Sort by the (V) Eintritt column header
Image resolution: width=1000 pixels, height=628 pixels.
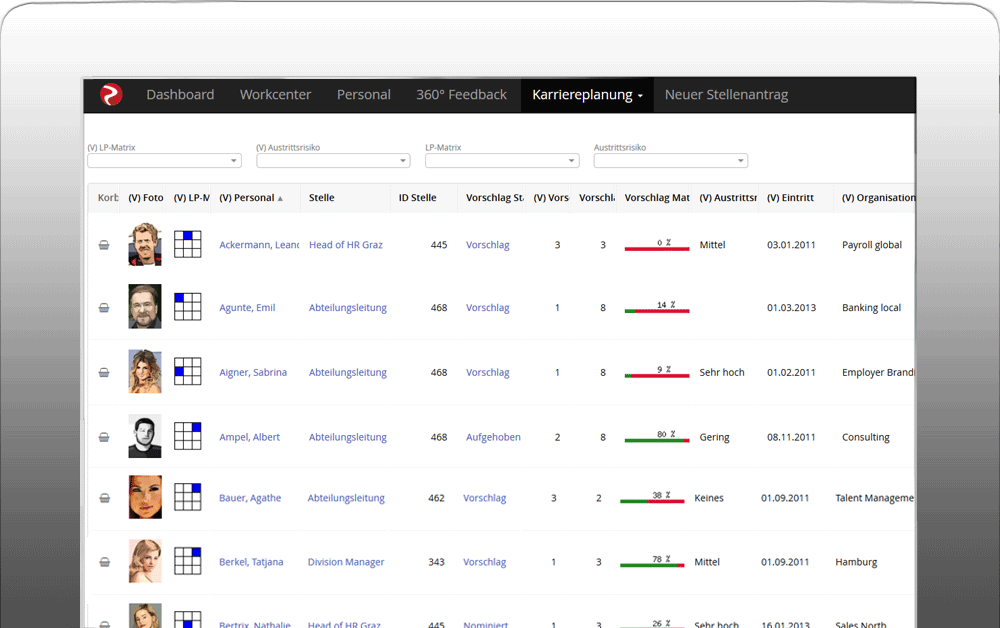click(790, 198)
